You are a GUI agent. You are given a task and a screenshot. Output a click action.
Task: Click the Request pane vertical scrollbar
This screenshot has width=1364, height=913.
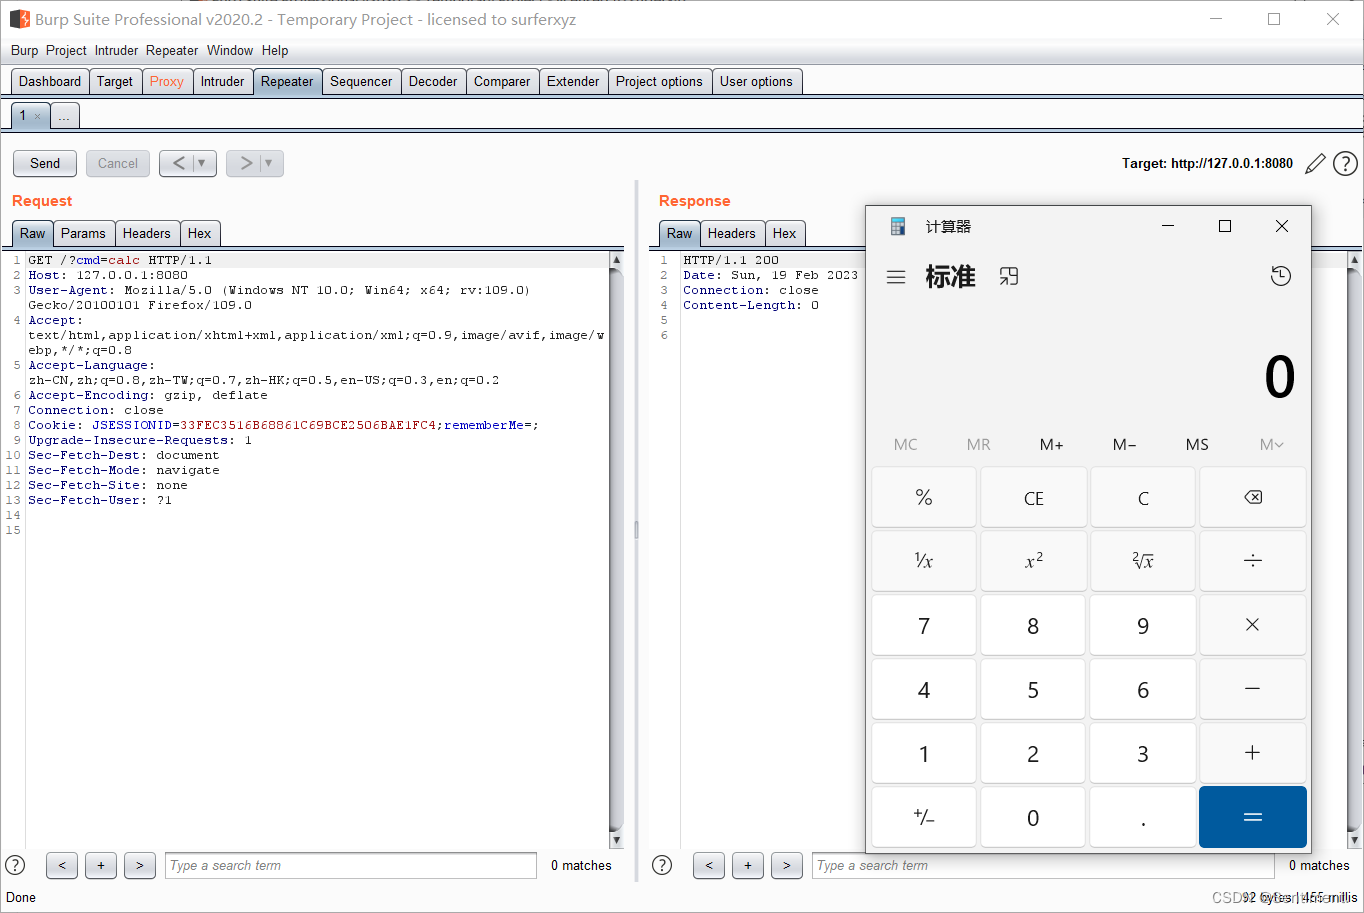click(616, 550)
